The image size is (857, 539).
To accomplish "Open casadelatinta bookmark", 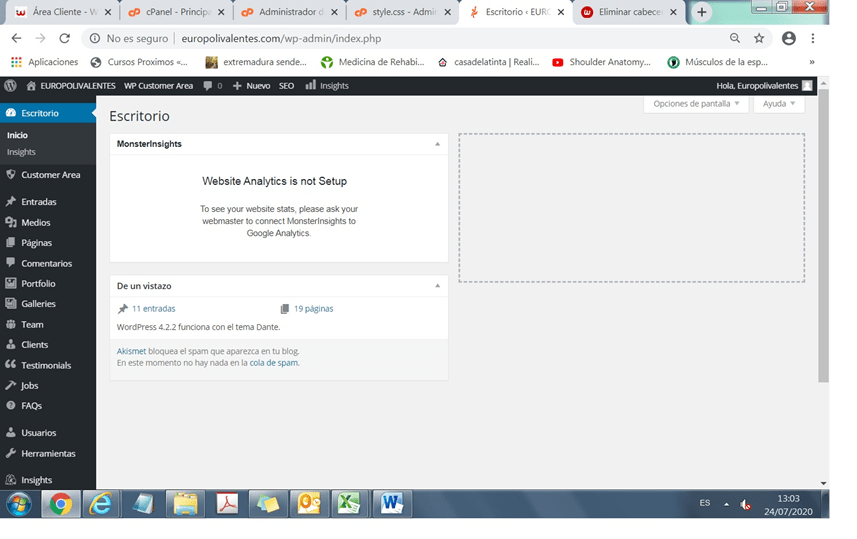I will tap(489, 62).
